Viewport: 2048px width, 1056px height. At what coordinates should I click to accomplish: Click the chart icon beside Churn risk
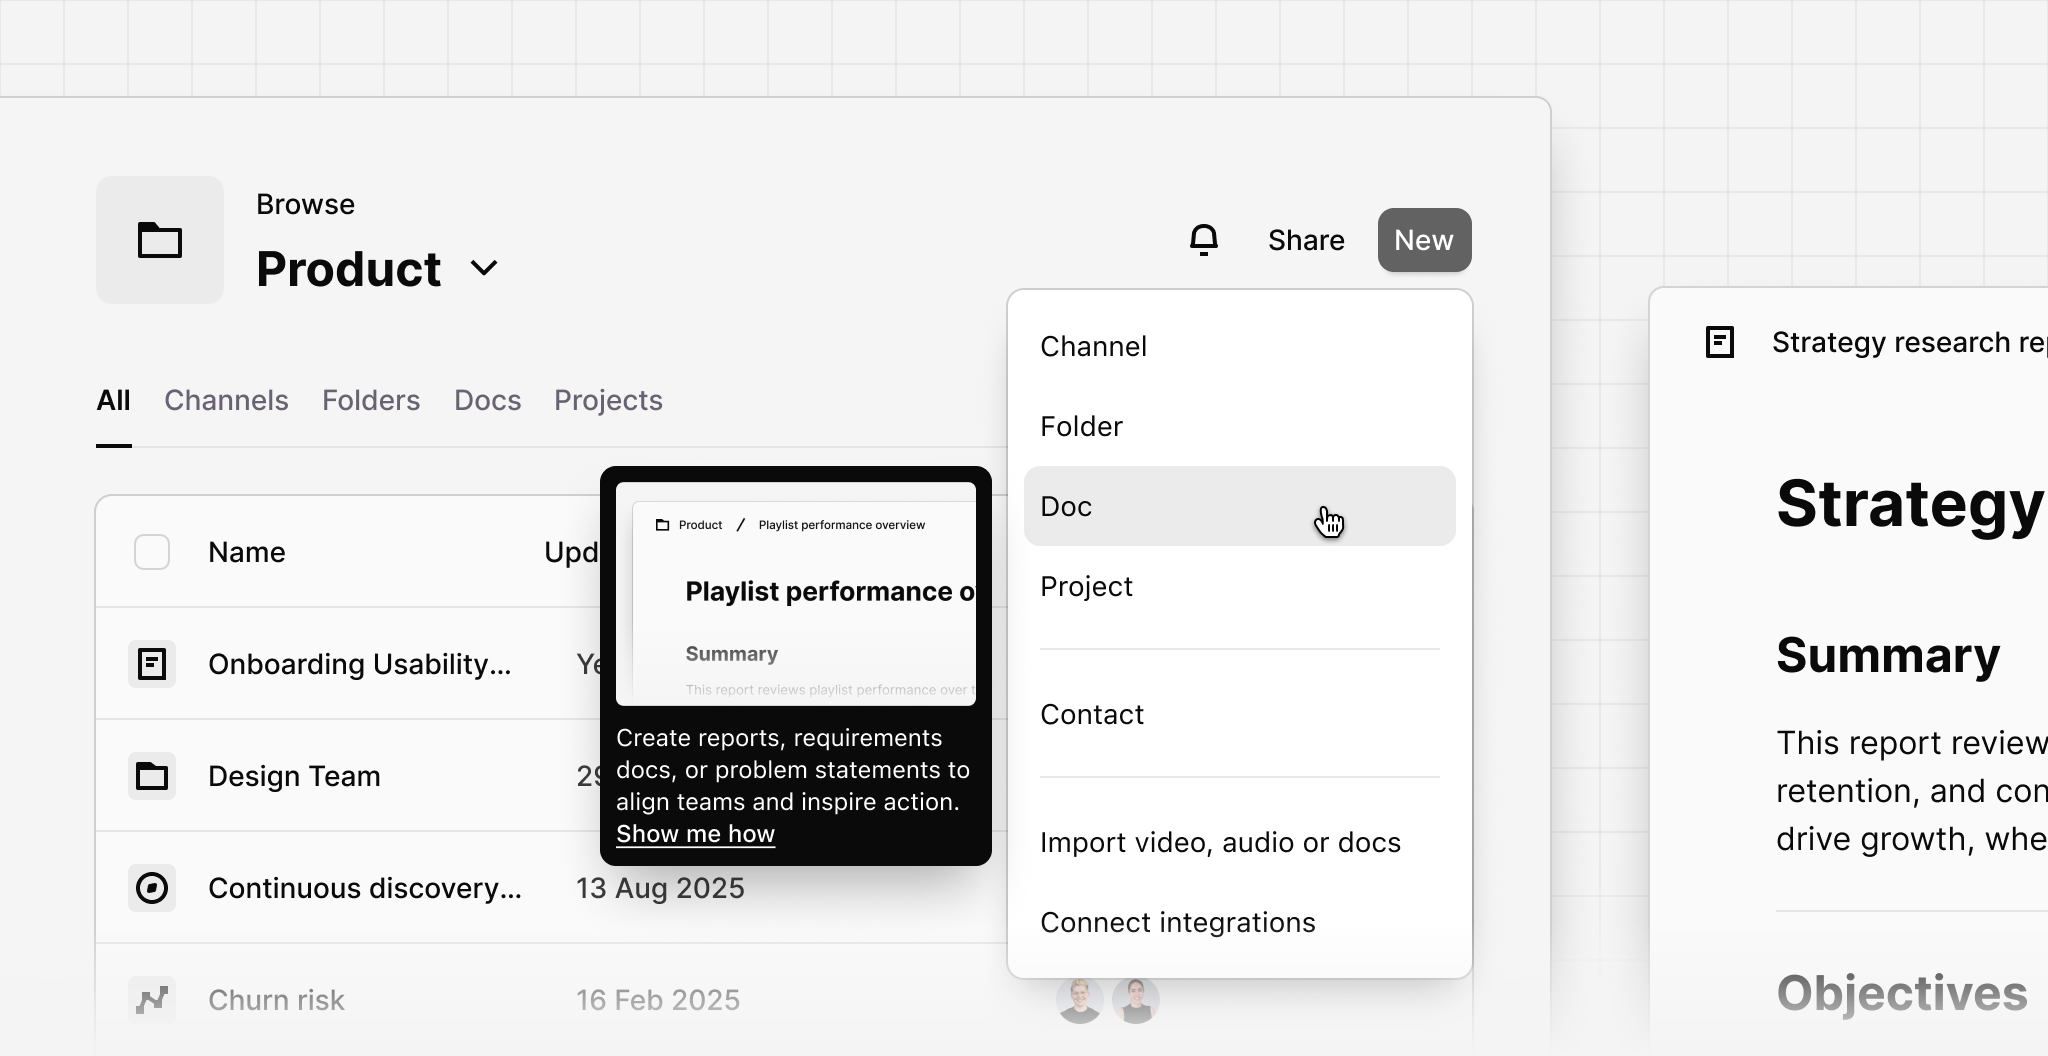point(152,1000)
